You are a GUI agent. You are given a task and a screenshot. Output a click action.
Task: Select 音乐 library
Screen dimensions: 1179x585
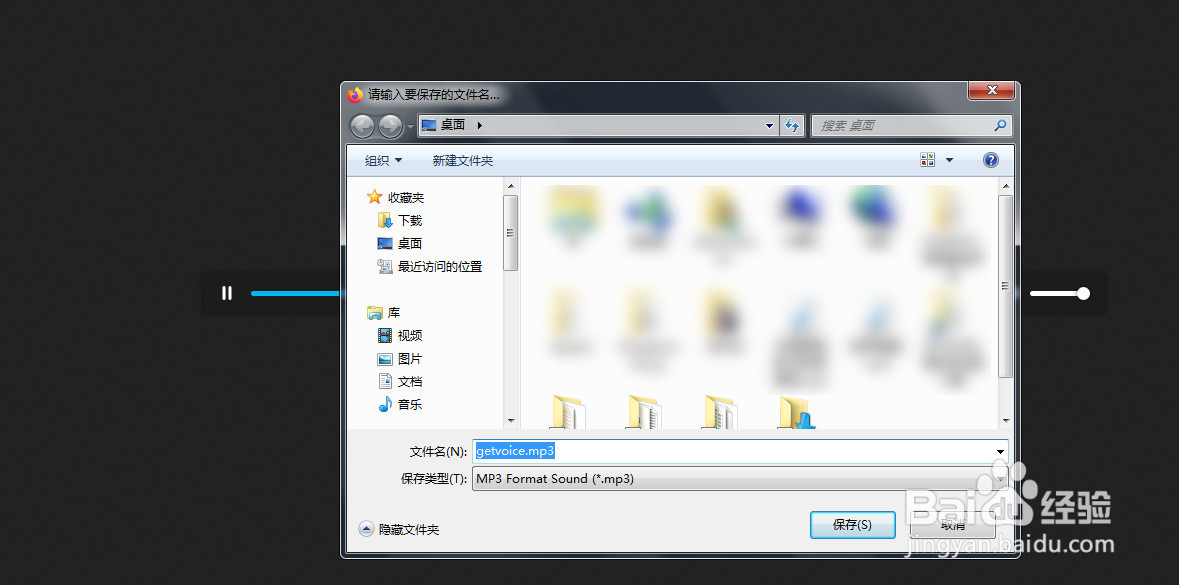[410, 405]
